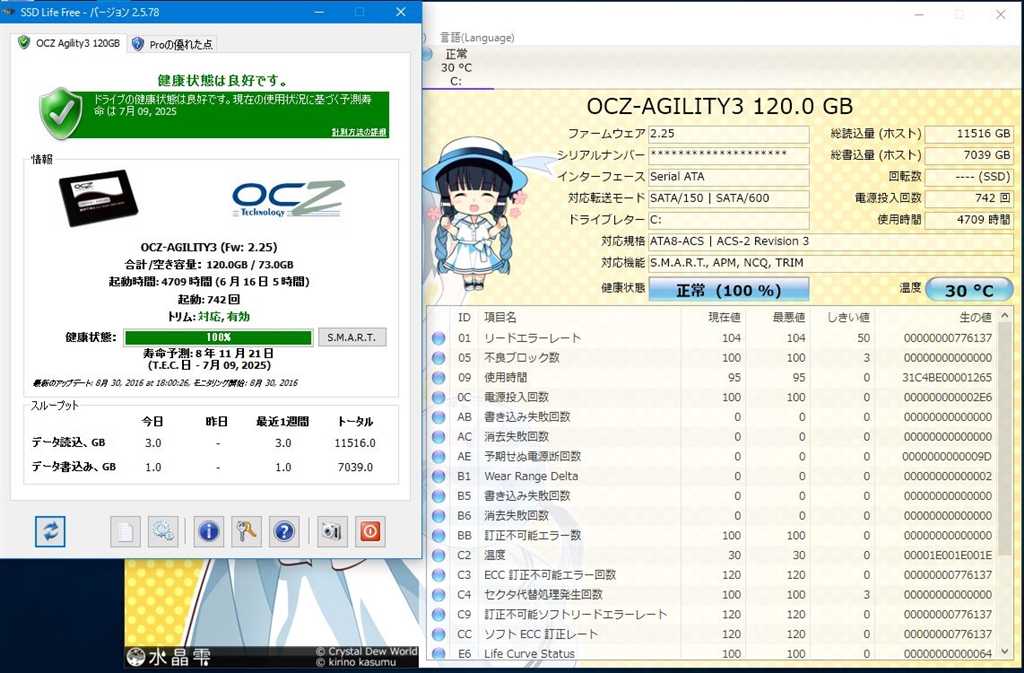Click the SMART list scroll down arrow
1024x673 pixels.
1005,652
